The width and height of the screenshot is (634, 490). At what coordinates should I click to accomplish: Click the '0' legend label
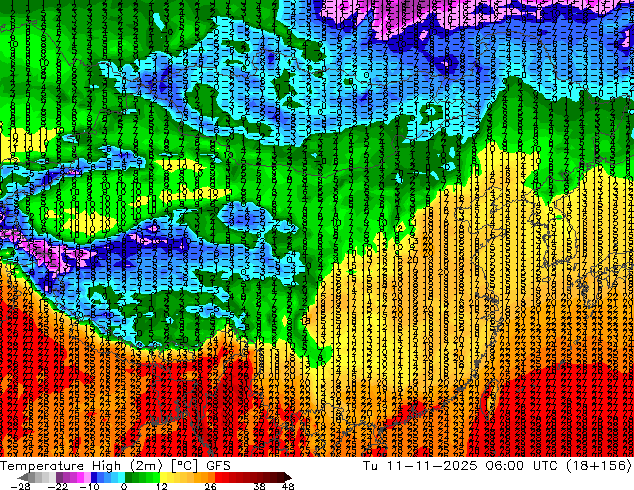[124, 486]
